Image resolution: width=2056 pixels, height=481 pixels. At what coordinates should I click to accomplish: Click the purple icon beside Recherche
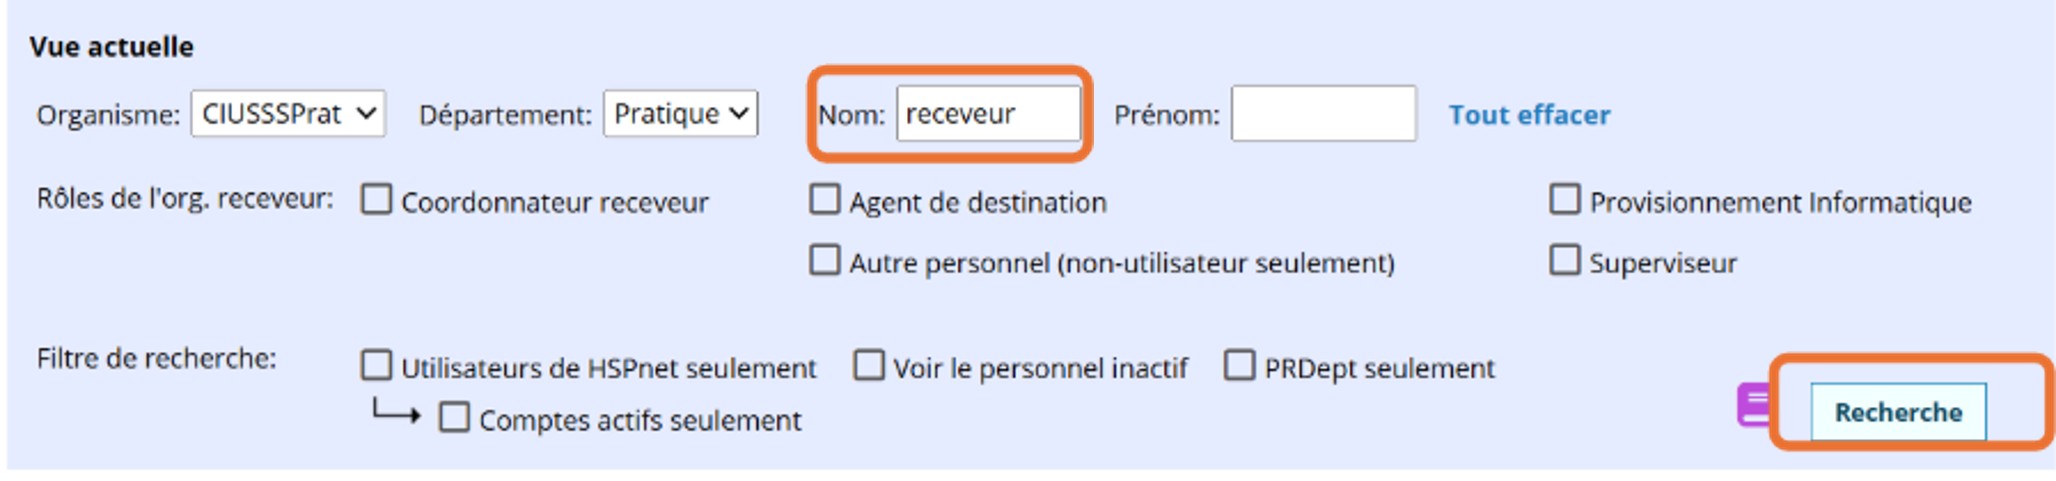click(x=1754, y=405)
